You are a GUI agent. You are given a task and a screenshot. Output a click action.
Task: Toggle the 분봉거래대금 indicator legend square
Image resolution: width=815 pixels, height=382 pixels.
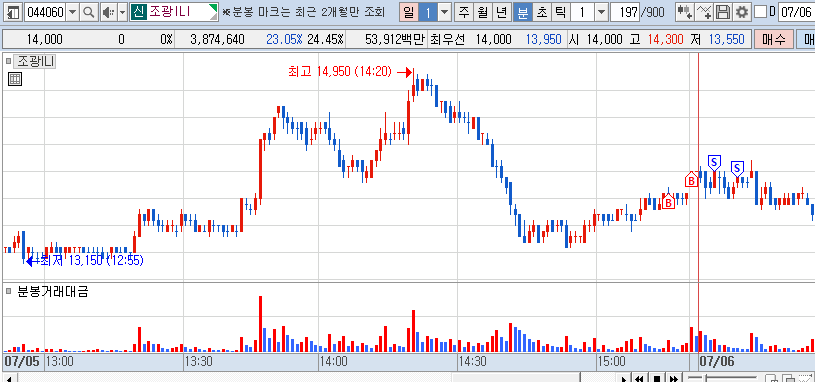point(8,291)
